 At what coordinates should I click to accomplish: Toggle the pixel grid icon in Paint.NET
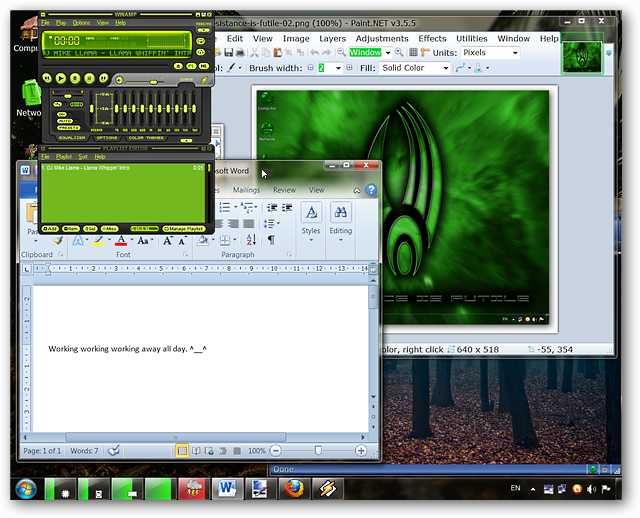tap(413, 53)
